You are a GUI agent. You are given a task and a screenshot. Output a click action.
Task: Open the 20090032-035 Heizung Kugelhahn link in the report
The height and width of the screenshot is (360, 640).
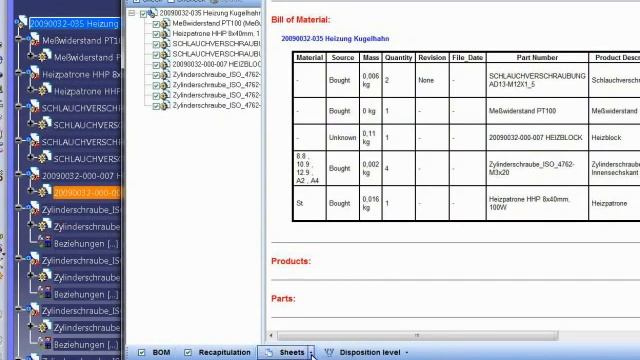pyautogui.click(x=335, y=39)
